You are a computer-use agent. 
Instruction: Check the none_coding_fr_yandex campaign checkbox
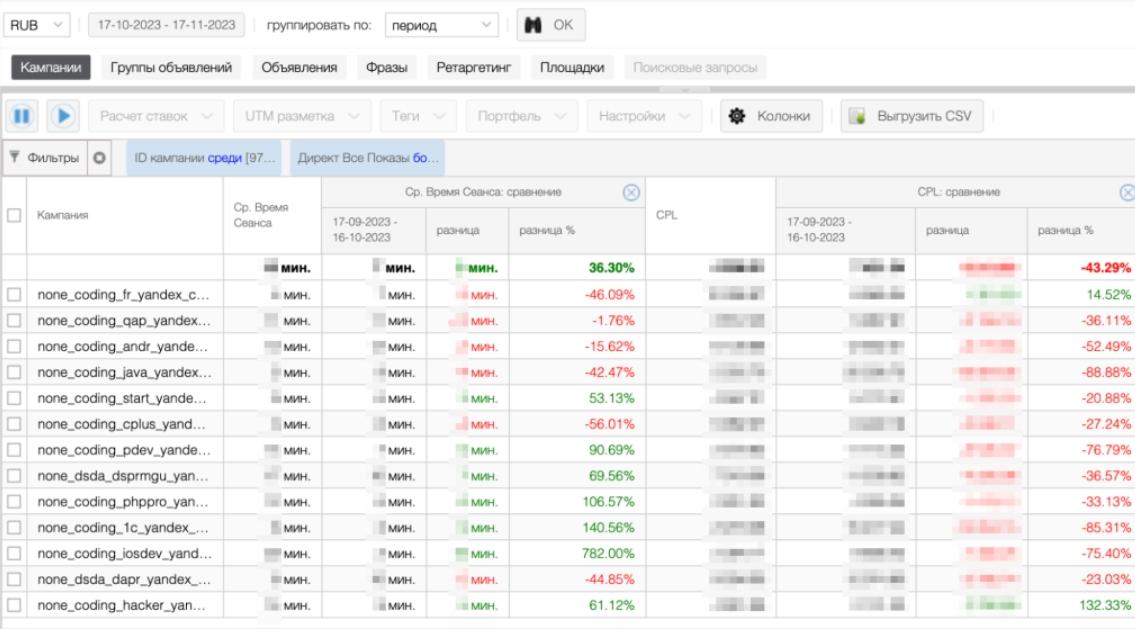pyautogui.click(x=14, y=295)
